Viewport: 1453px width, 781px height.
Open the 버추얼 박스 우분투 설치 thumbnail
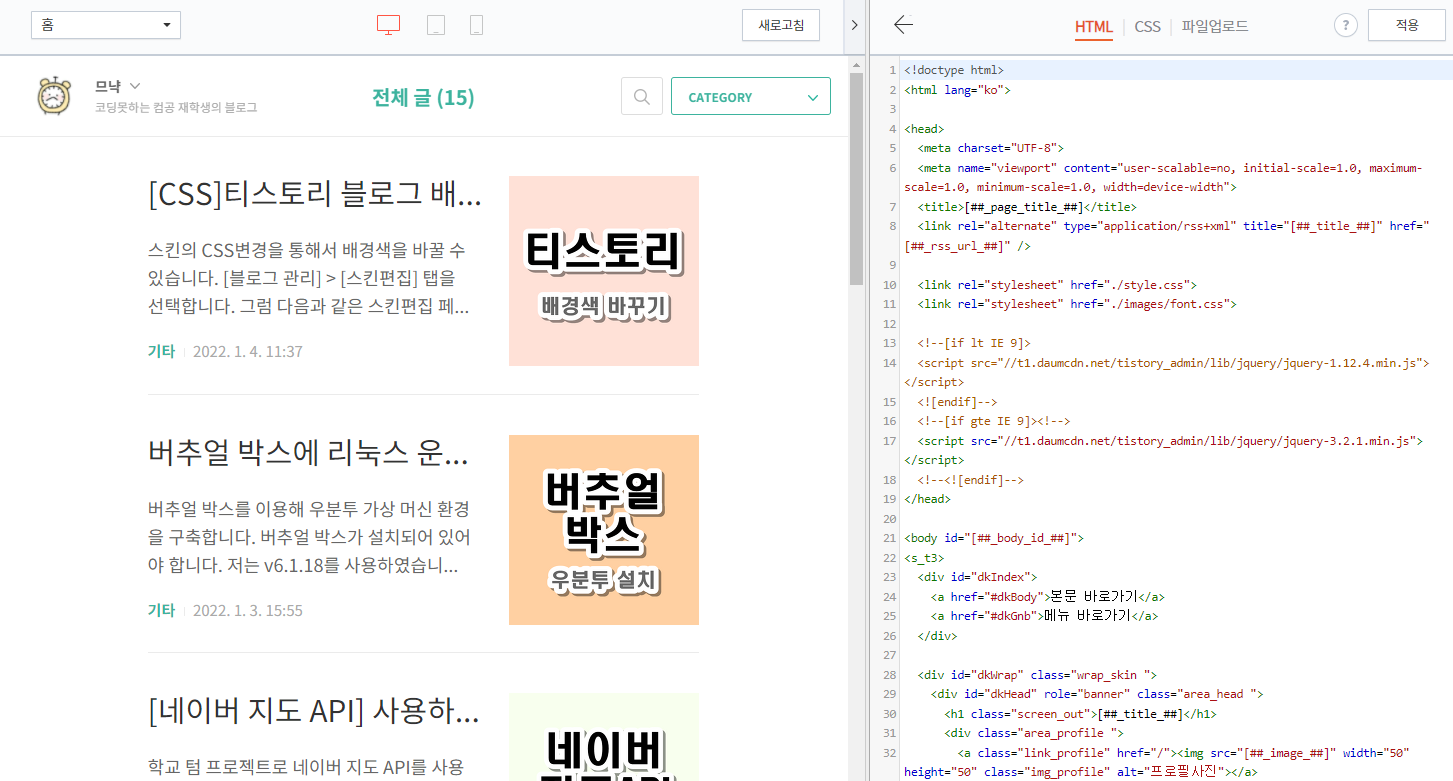[604, 530]
